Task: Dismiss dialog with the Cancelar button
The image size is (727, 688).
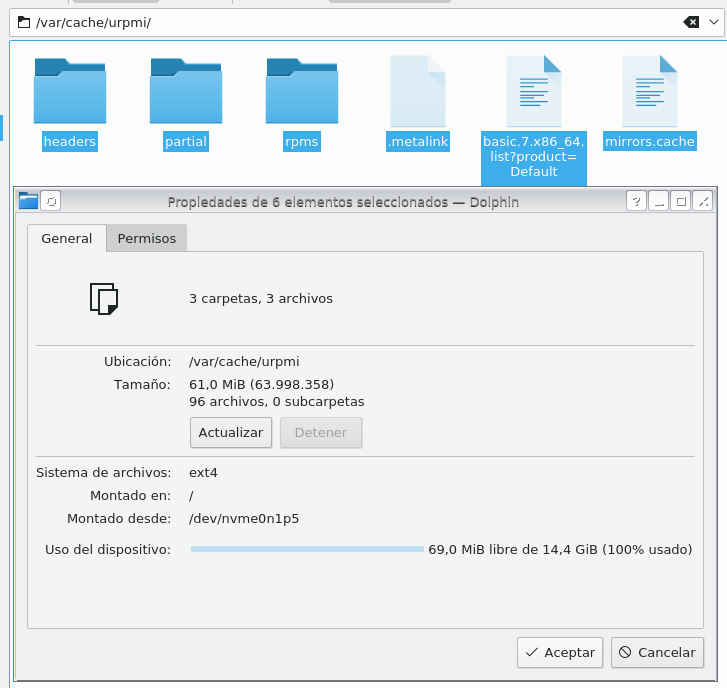Action: (657, 652)
